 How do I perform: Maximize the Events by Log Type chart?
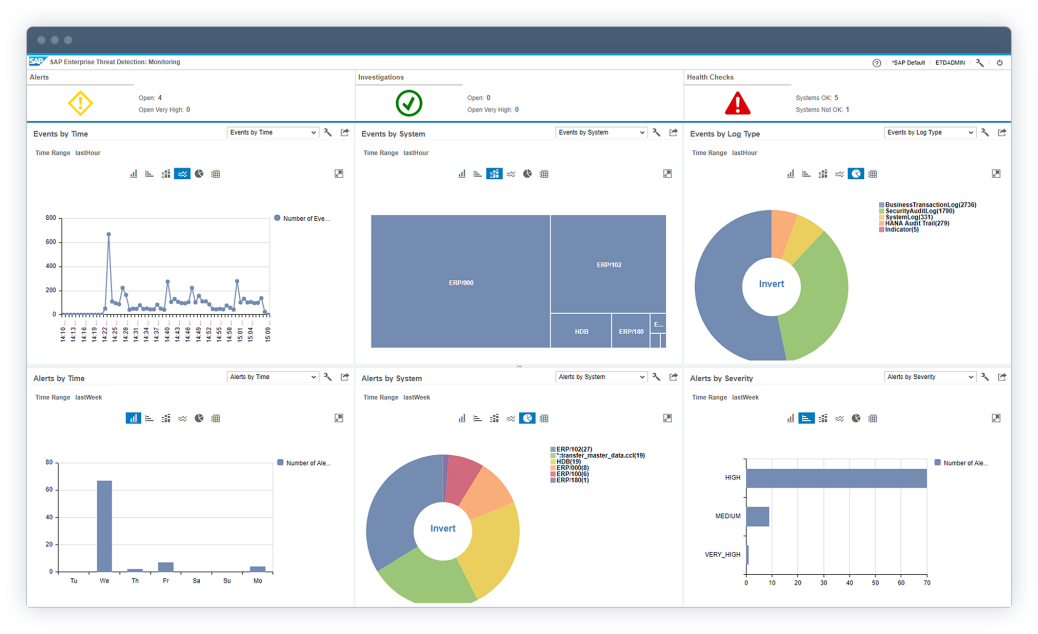[996, 174]
